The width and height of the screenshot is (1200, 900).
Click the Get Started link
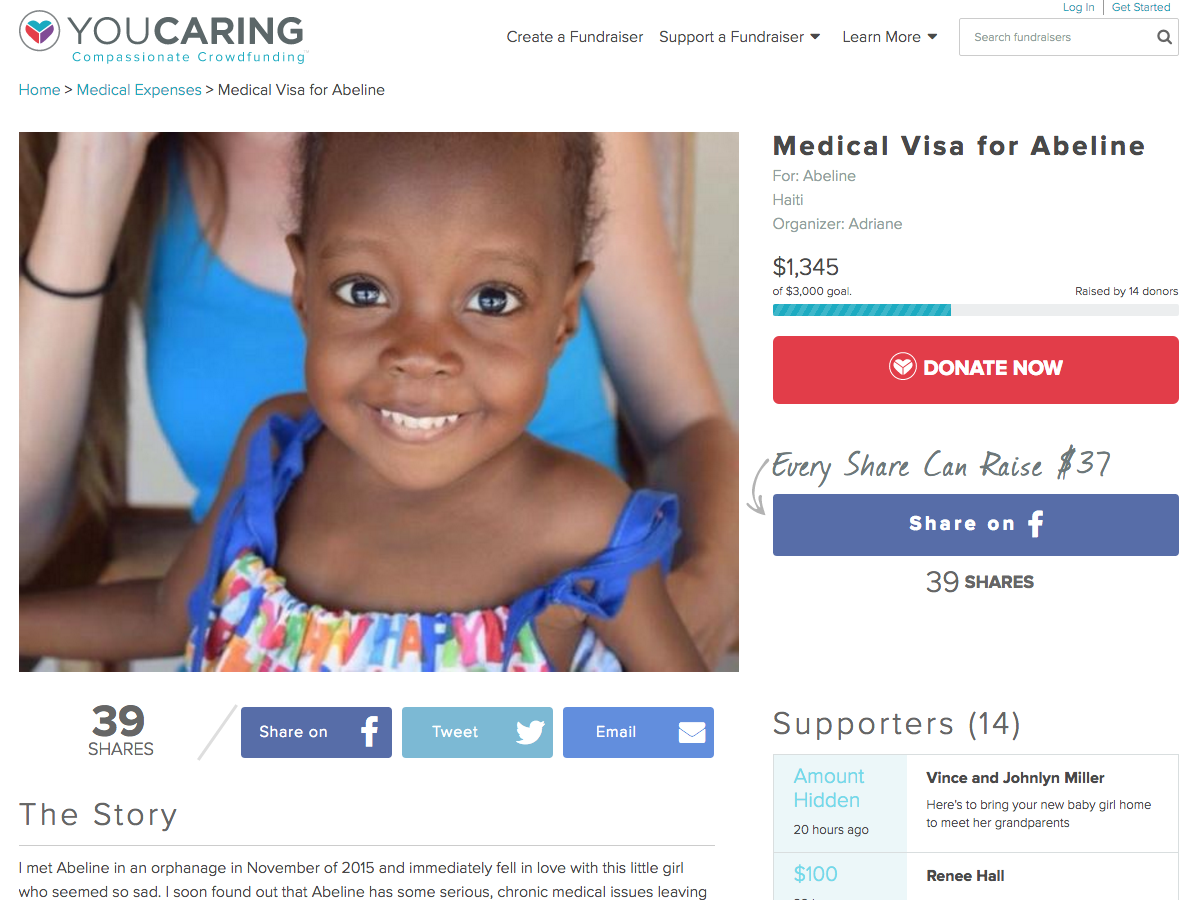click(x=1141, y=7)
